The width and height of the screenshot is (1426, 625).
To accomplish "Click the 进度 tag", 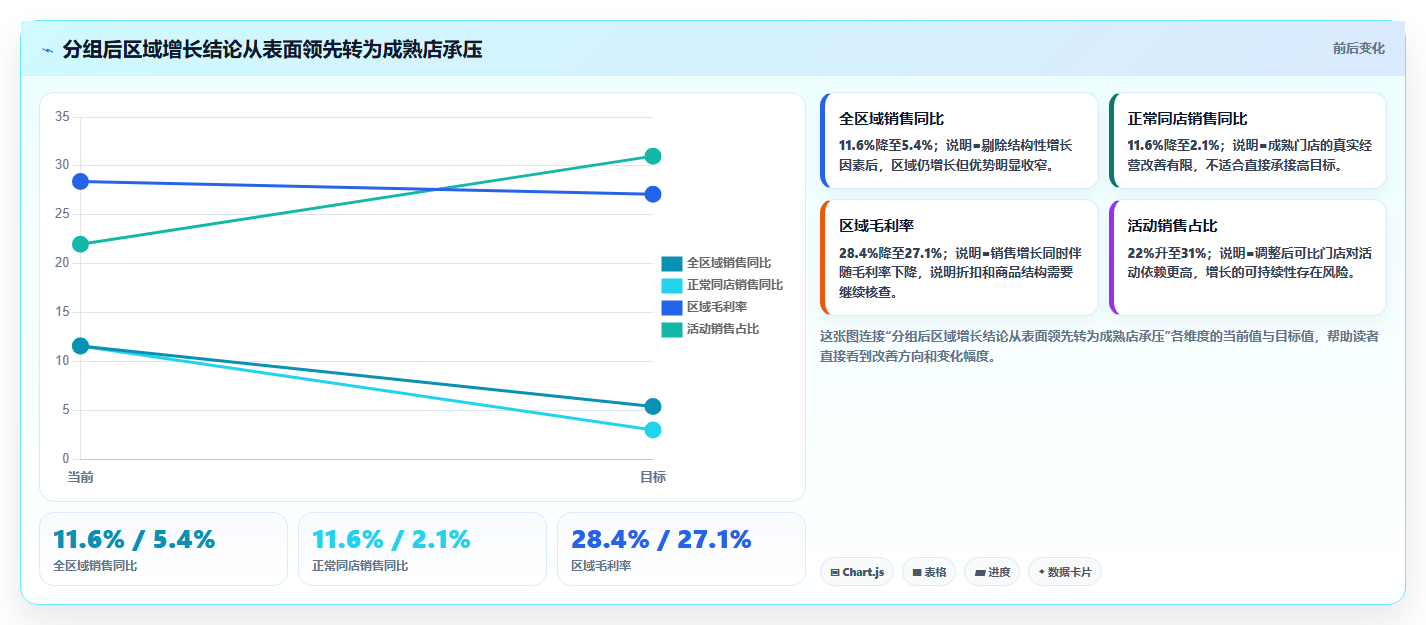I will 992,572.
